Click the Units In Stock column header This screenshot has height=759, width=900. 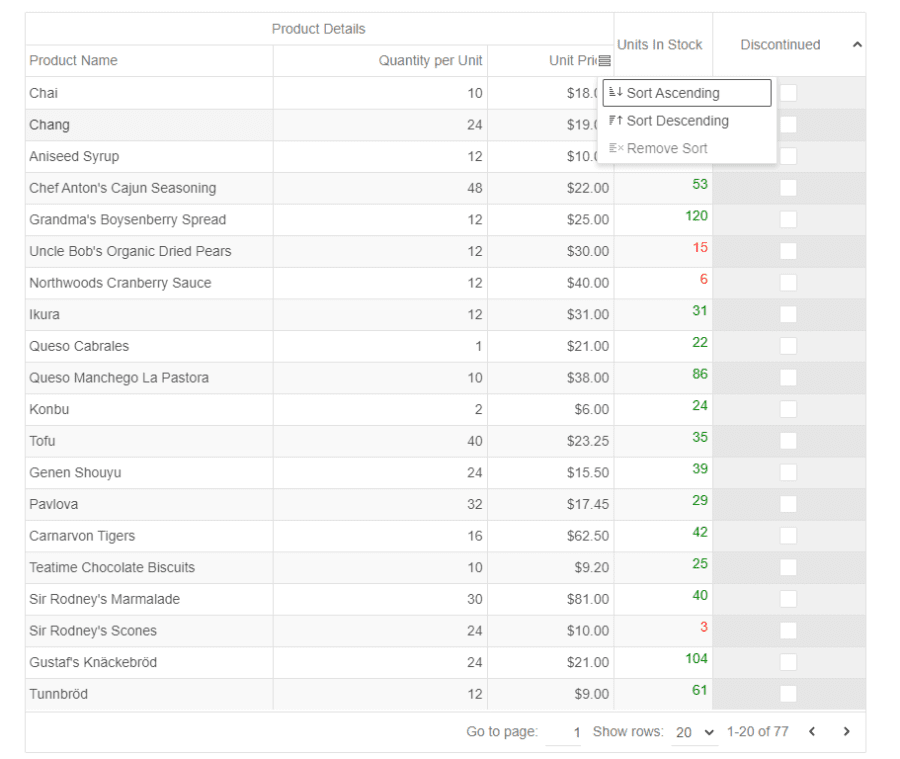[x=660, y=45]
